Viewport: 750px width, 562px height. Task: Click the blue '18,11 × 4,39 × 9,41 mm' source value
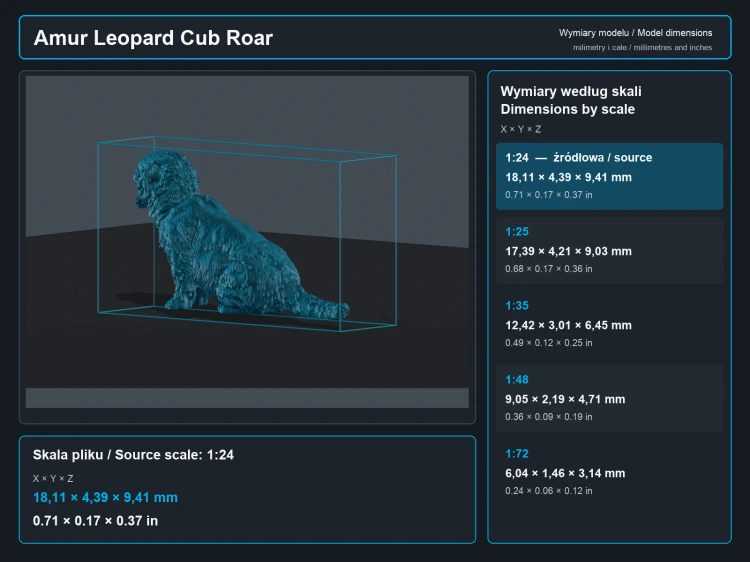(x=105, y=497)
